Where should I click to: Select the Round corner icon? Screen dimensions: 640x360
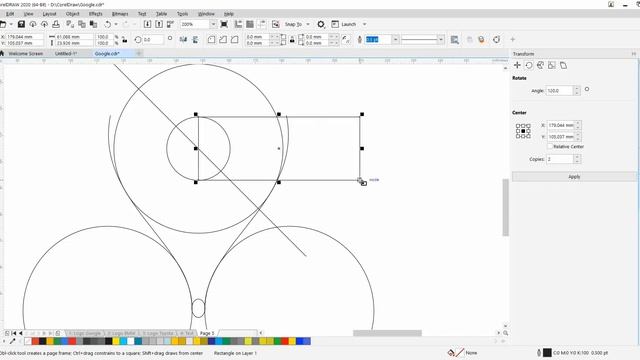tap(211, 40)
